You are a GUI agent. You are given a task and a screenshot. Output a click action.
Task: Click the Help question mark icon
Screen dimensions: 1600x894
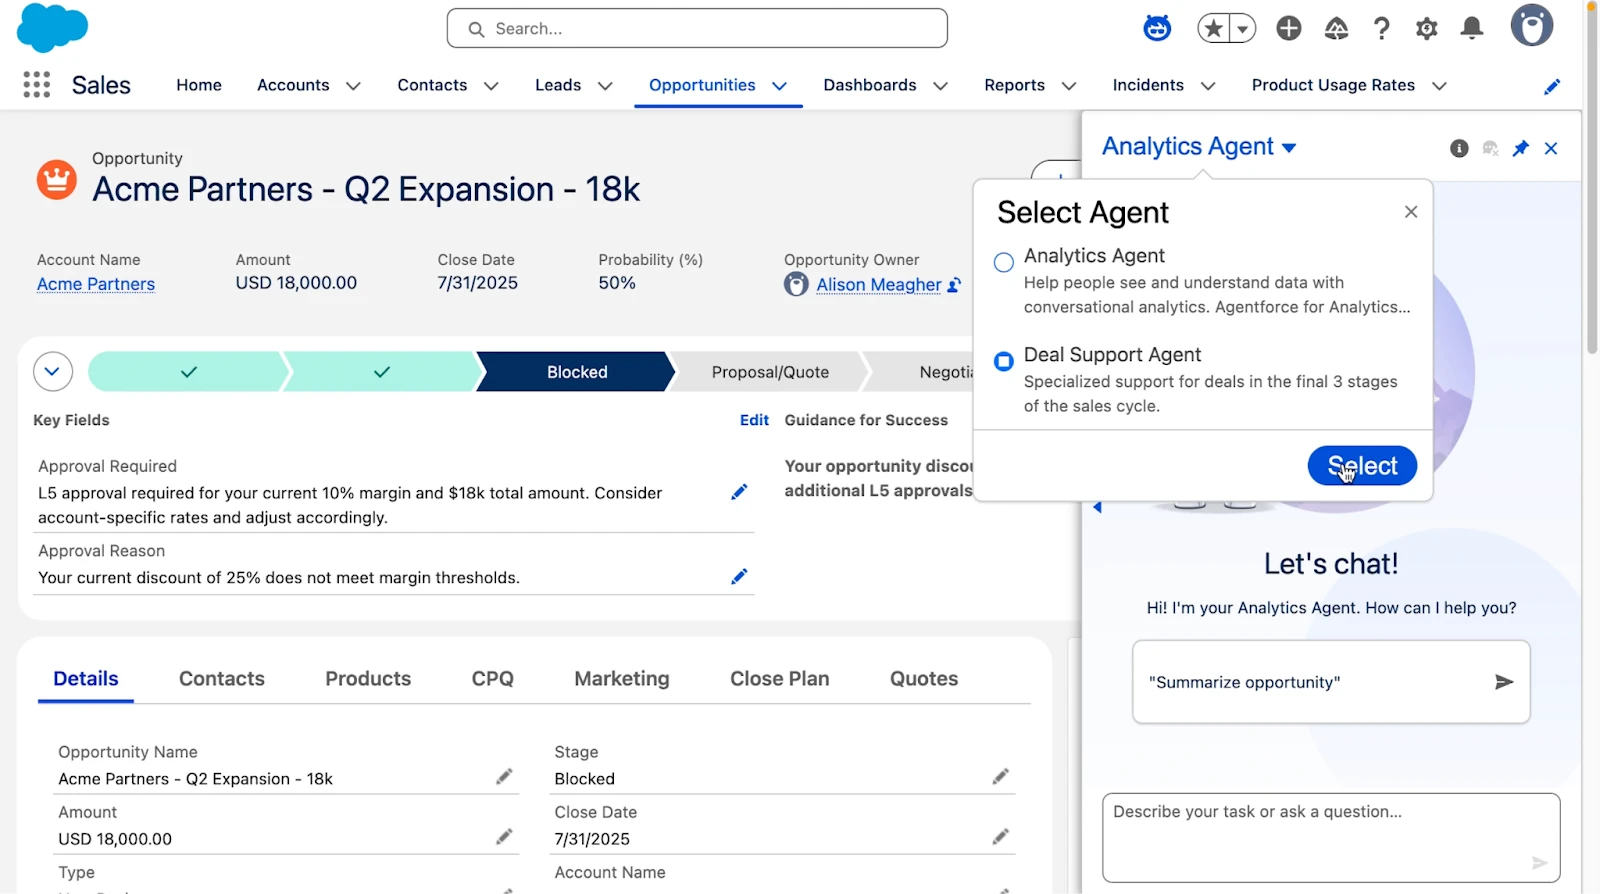point(1382,28)
